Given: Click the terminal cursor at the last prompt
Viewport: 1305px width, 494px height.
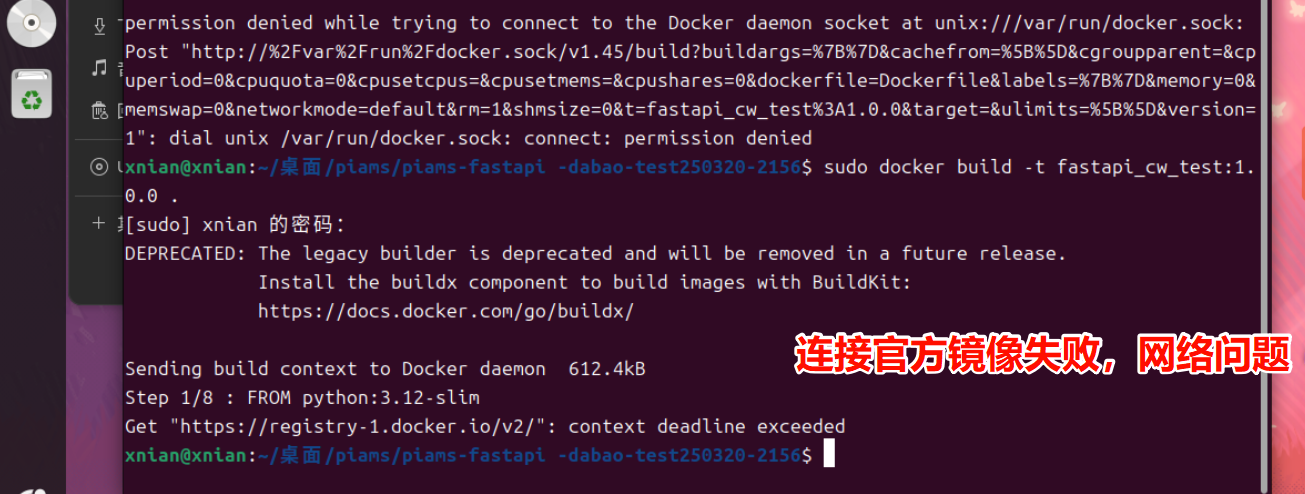Looking at the screenshot, I should click(x=828, y=456).
